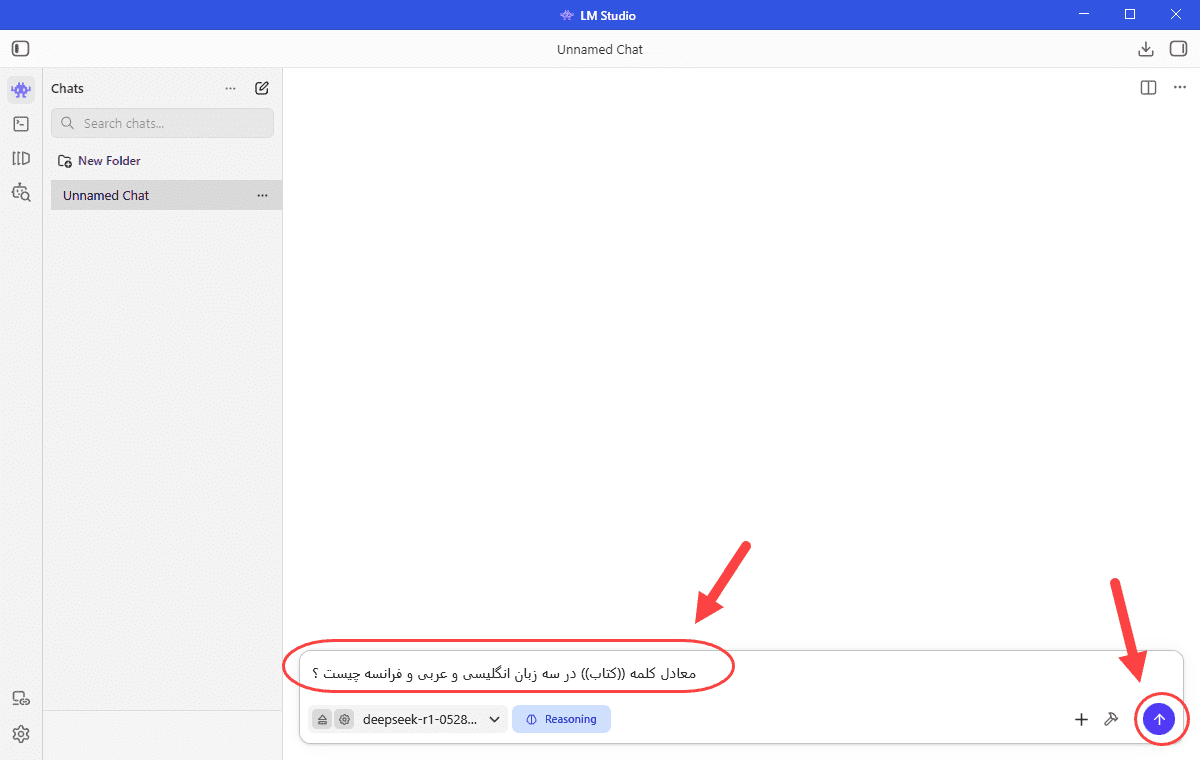Open My Models library icon
Image resolution: width=1200 pixels, height=760 pixels.
coord(21,158)
